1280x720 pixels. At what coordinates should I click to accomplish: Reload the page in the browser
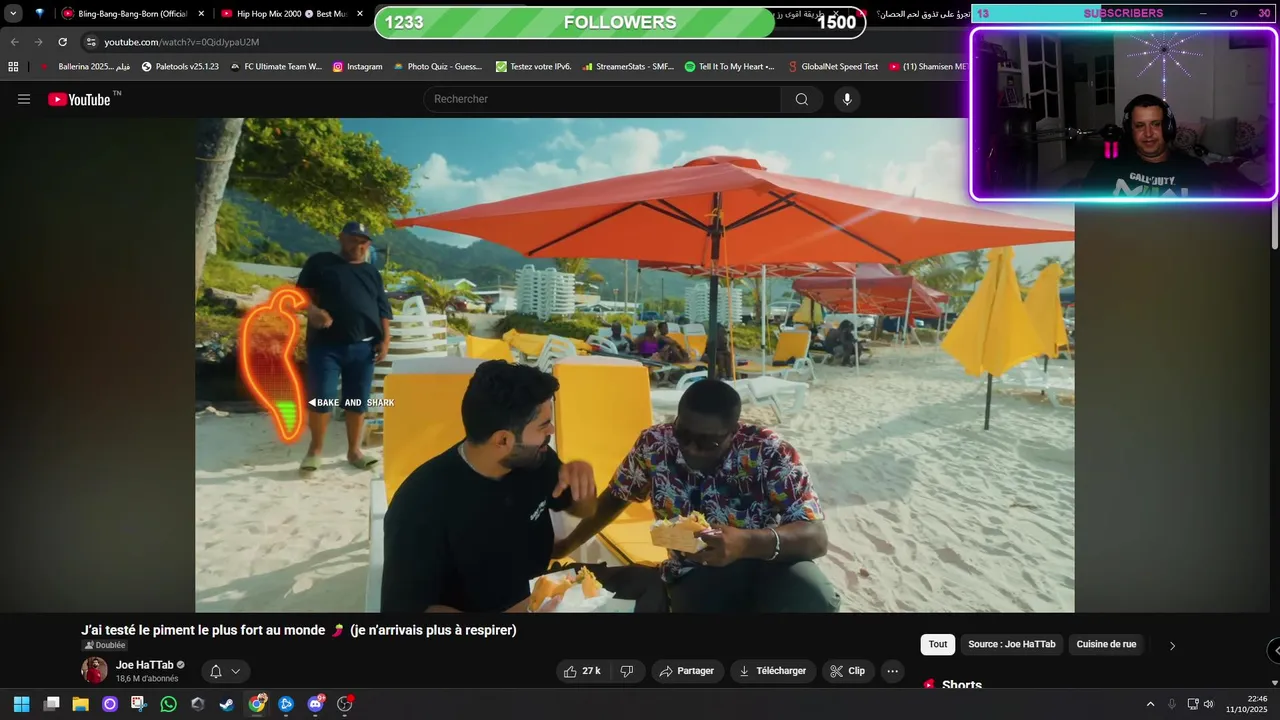63,42
